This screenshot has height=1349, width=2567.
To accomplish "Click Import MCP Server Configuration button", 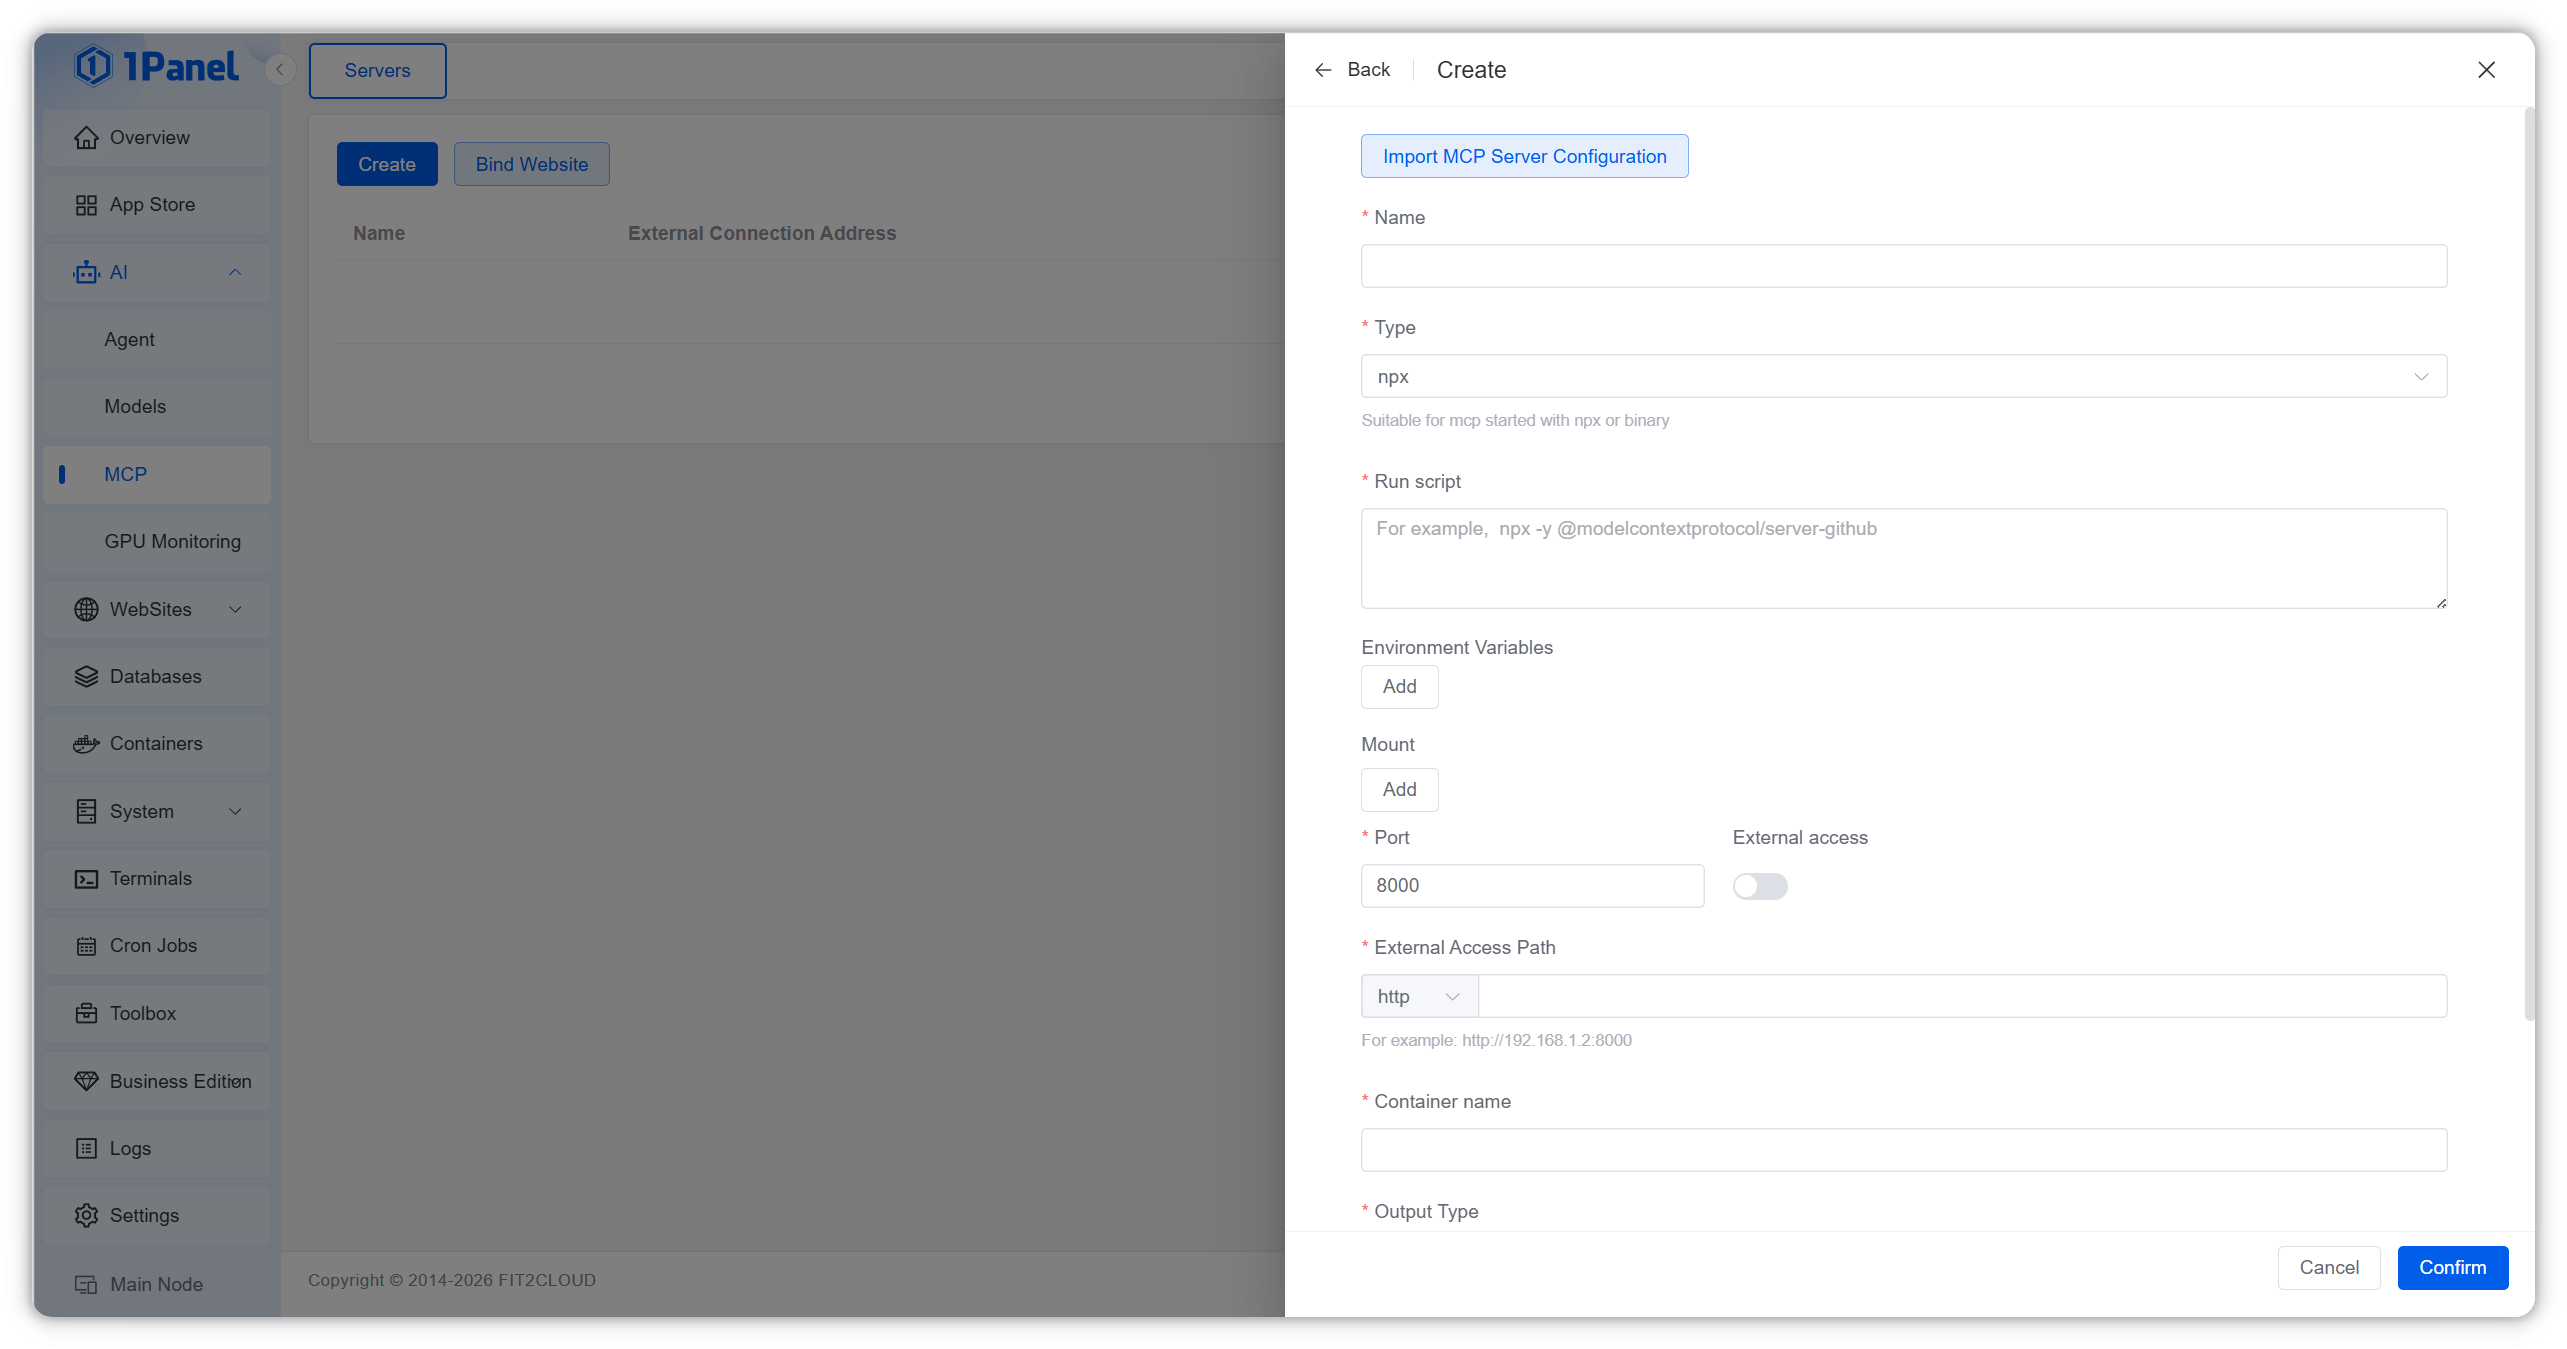I will pyautogui.click(x=1524, y=156).
